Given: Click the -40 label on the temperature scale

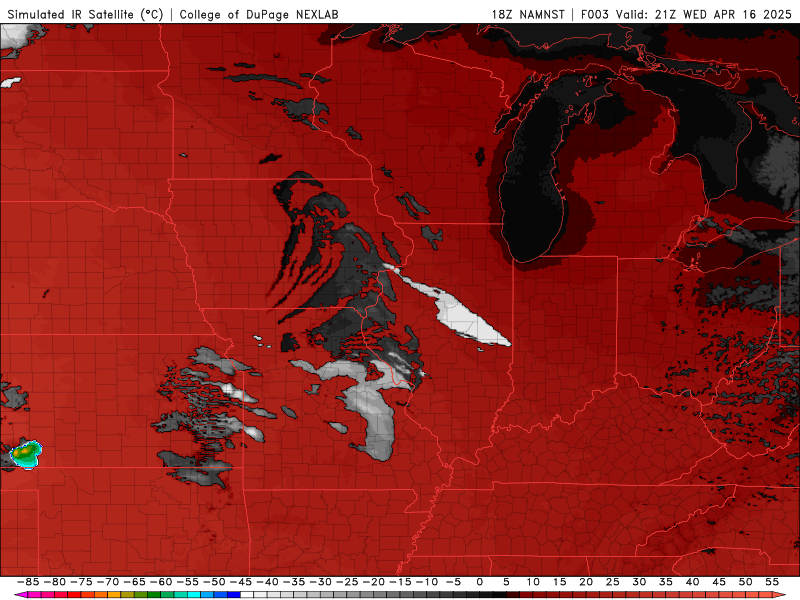Looking at the screenshot, I should [267, 582].
